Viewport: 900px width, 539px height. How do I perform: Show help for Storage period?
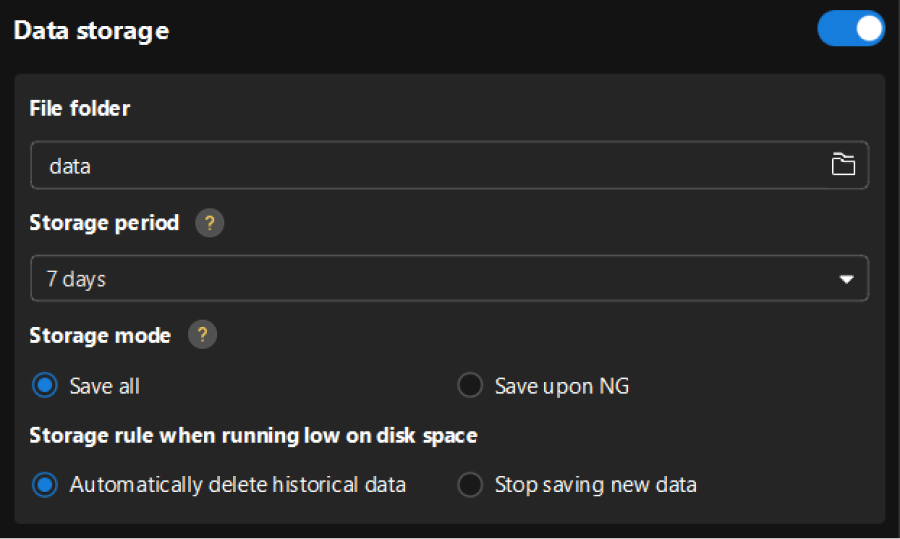coord(209,223)
